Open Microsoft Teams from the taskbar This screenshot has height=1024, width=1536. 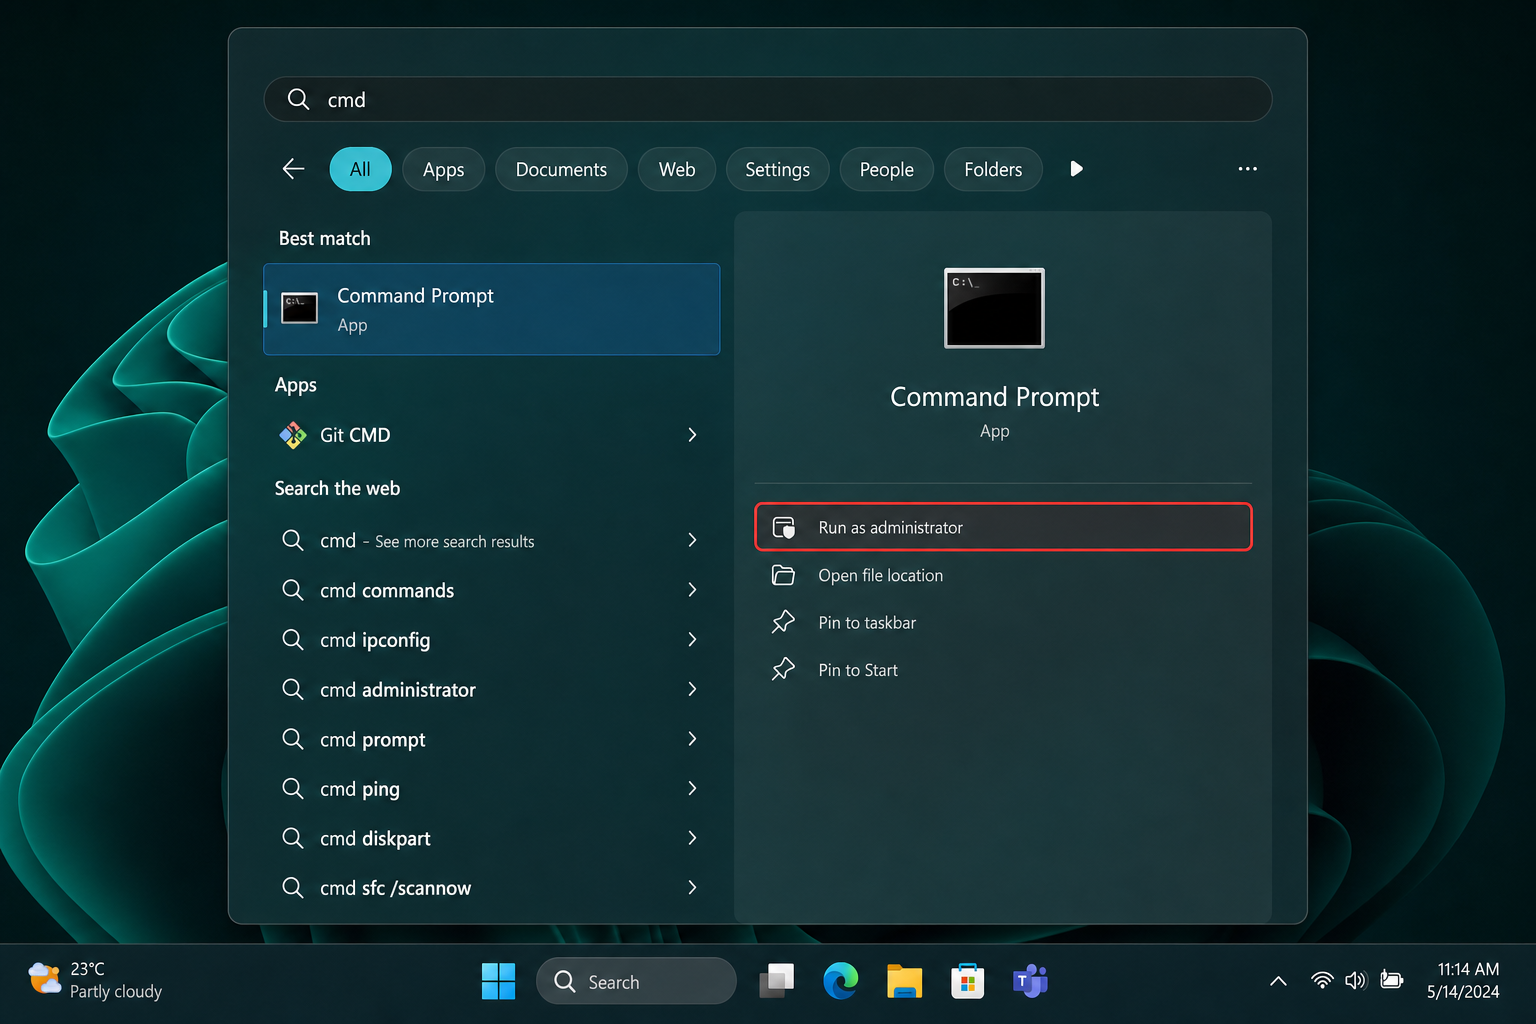tap(1030, 981)
